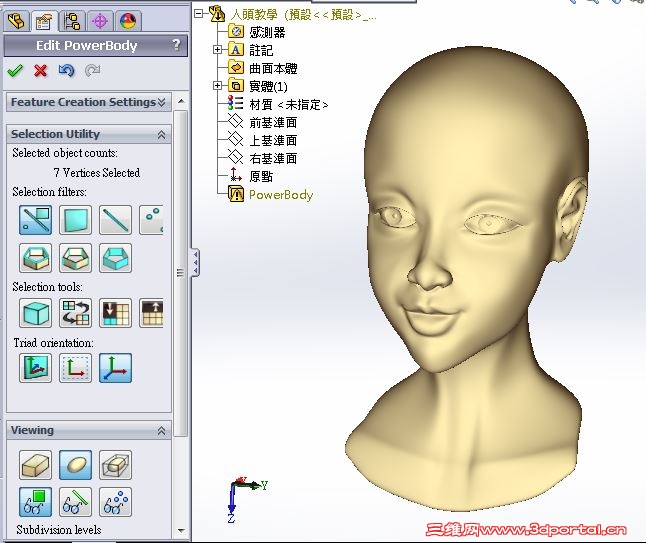Screen dimensions: 646x543
Task: Collapse the Viewing section
Action: pyautogui.click(x=162, y=431)
